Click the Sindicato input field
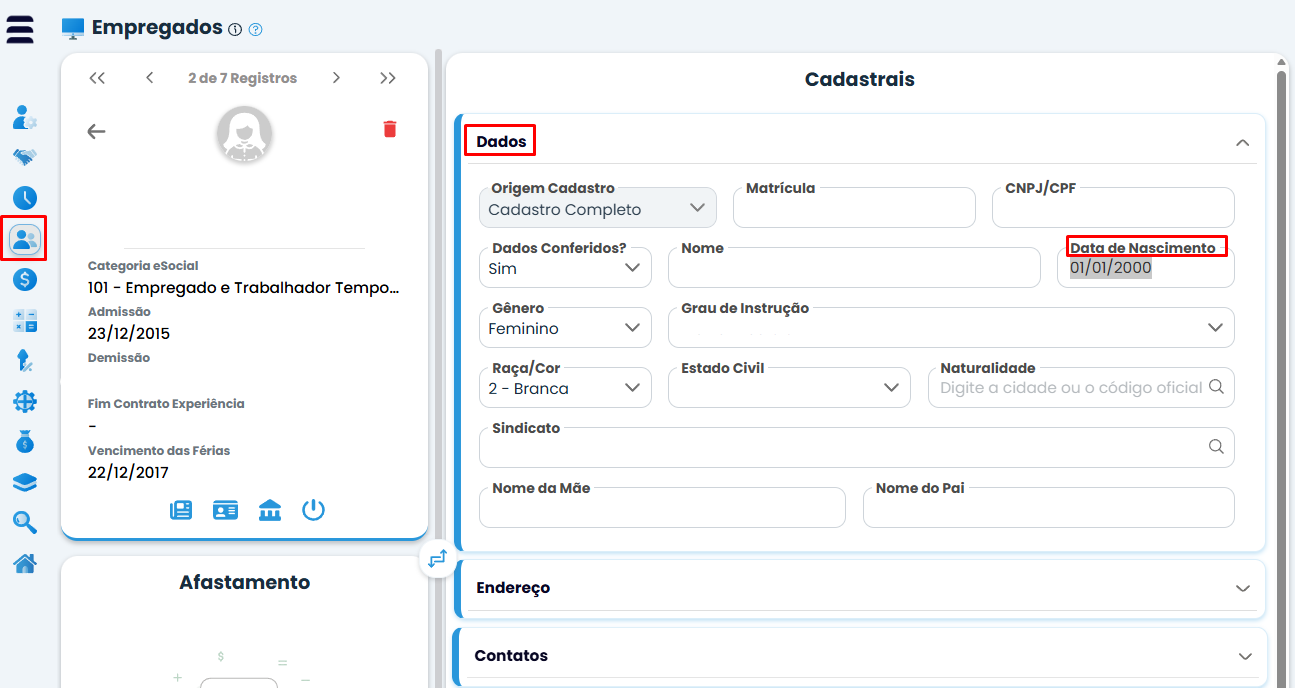1295x688 pixels. (857, 448)
